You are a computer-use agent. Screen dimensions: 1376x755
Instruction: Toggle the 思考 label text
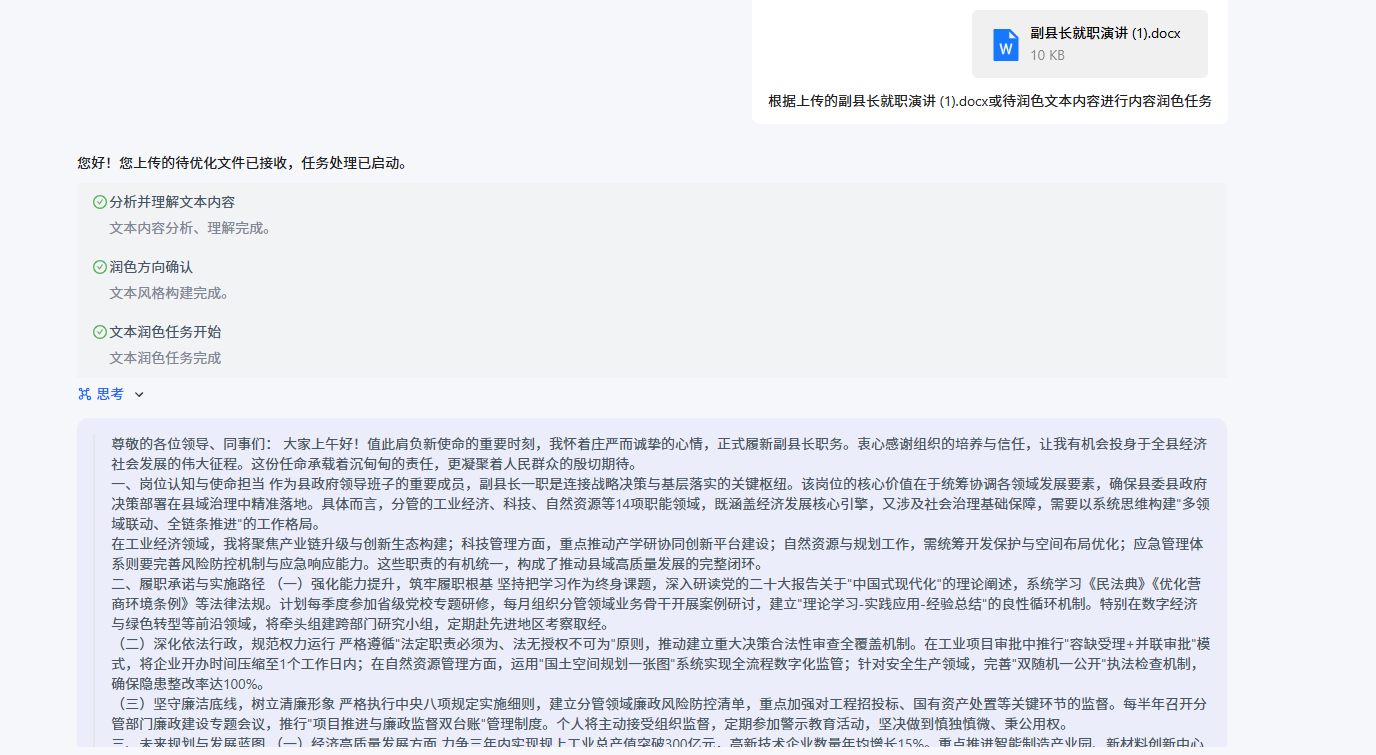tap(110, 394)
